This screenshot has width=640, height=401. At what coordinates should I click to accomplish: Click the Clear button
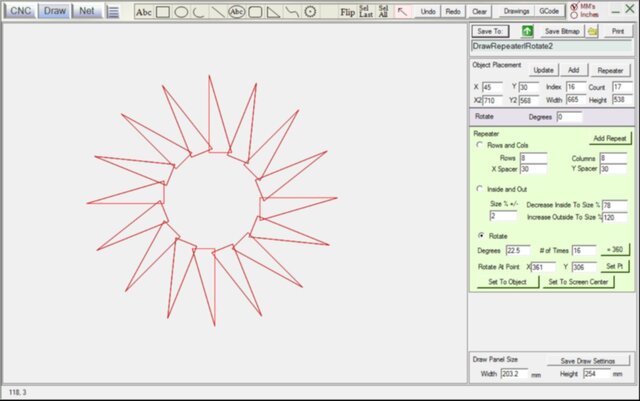[x=479, y=11]
